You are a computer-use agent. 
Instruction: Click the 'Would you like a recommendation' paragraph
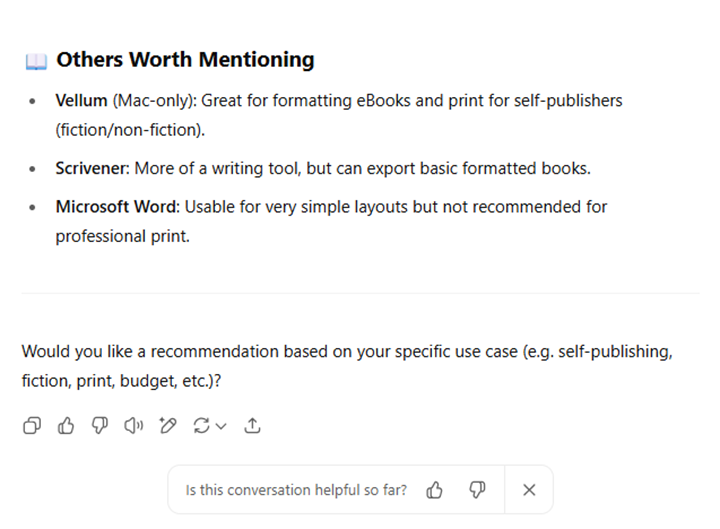click(347, 366)
